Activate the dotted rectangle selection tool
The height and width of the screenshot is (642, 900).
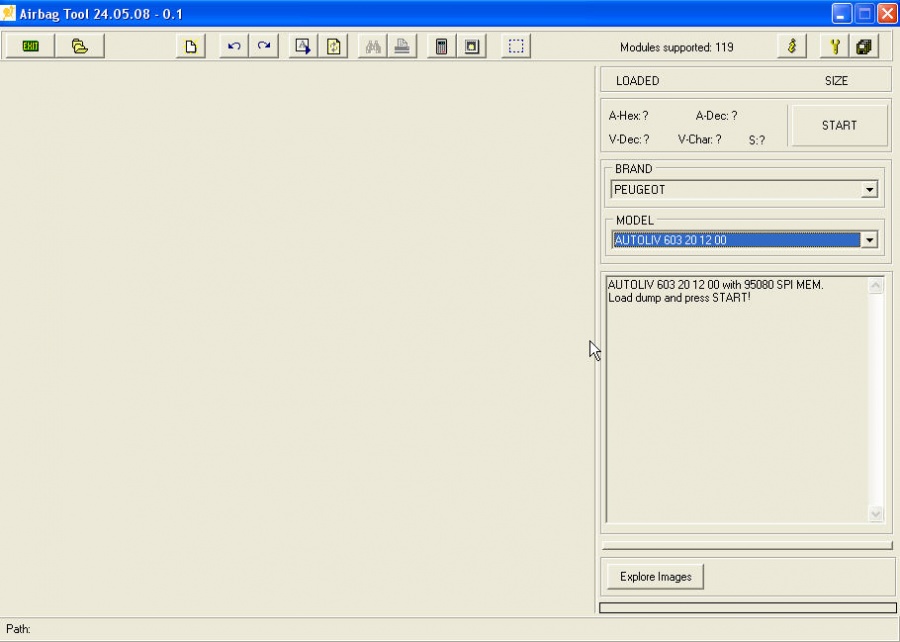[516, 46]
